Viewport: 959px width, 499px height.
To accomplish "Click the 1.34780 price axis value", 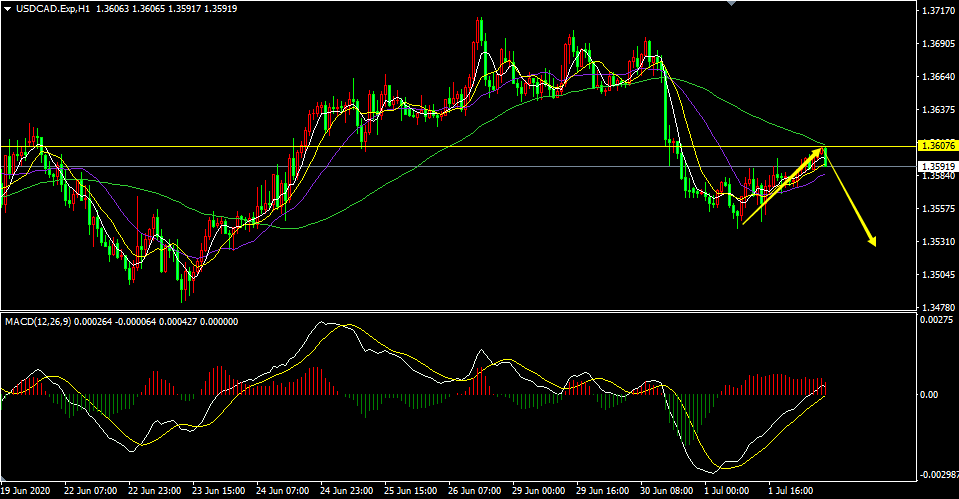I will [x=938, y=307].
